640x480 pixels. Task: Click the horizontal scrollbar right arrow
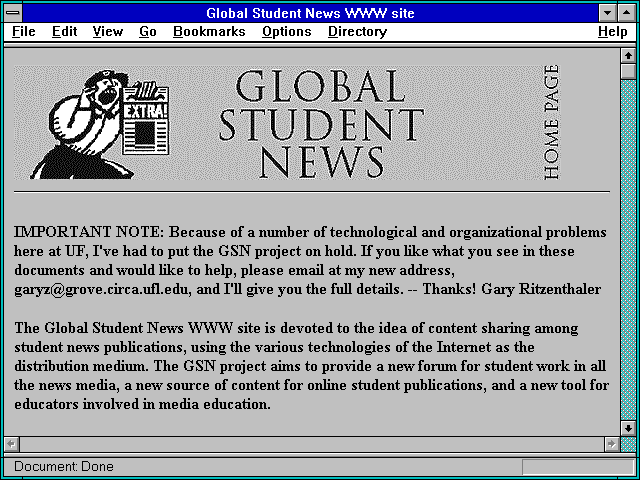611,444
